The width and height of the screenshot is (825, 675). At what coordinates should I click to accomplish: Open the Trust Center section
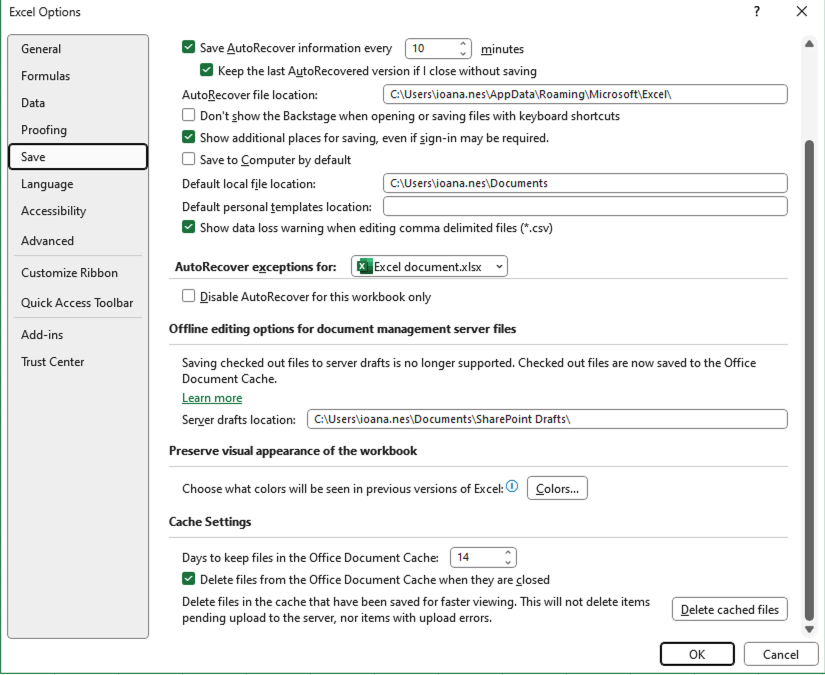tap(52, 361)
